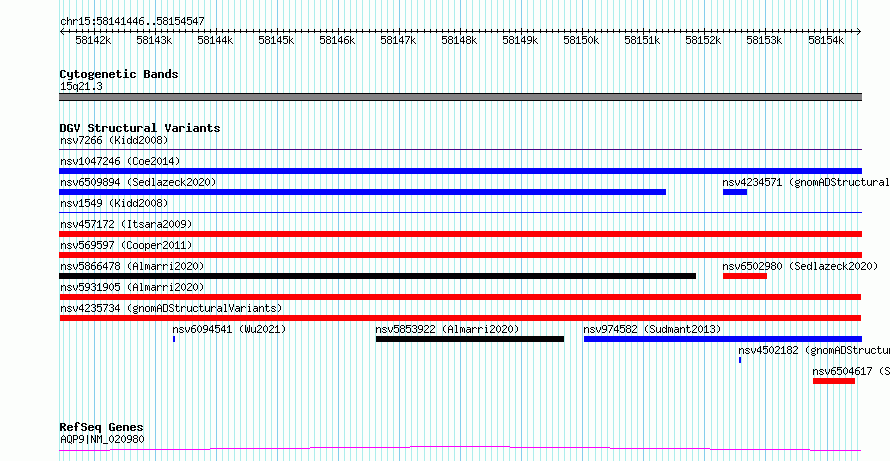Click the 58154k ruler tick label

[826, 41]
